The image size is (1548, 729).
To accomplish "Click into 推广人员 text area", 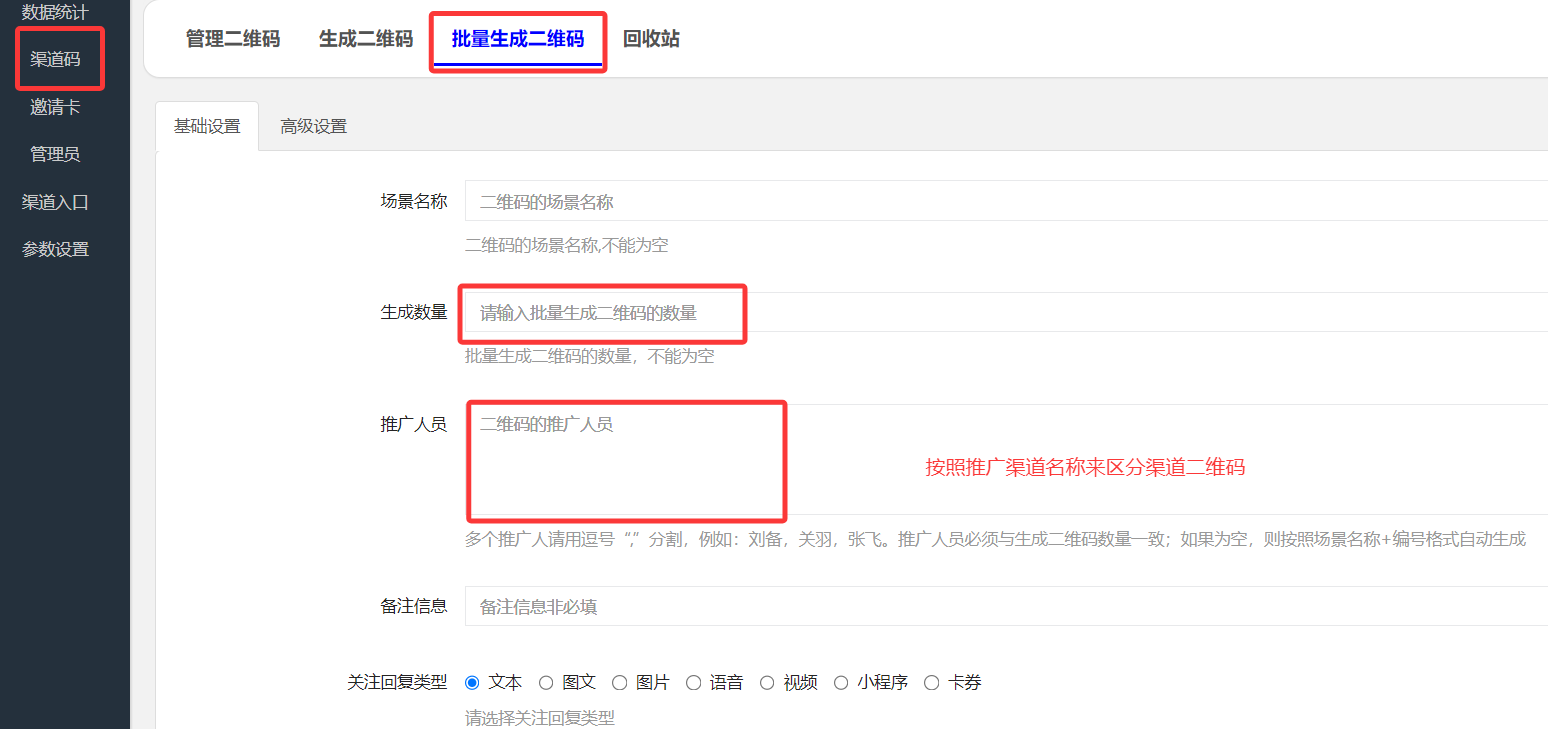I will tap(1006, 459).
